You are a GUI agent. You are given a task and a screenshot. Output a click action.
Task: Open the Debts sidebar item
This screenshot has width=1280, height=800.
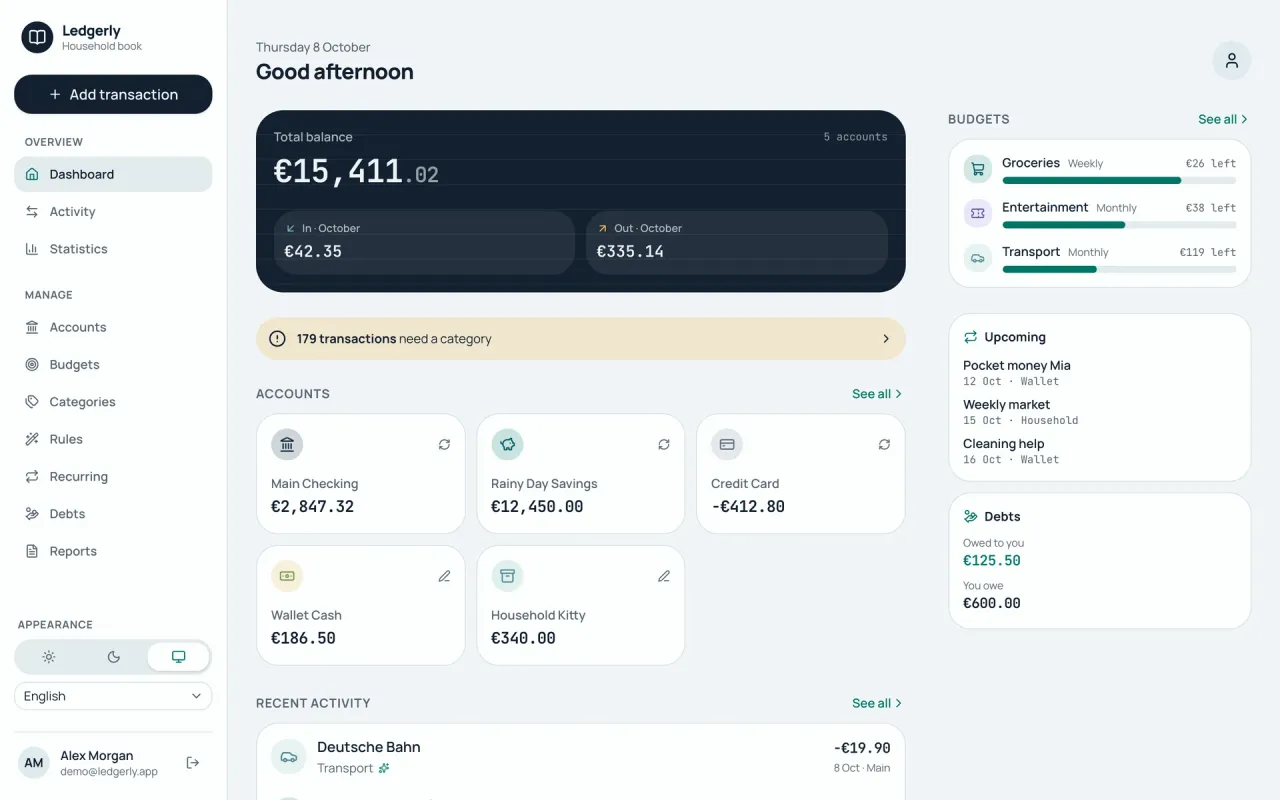point(113,514)
